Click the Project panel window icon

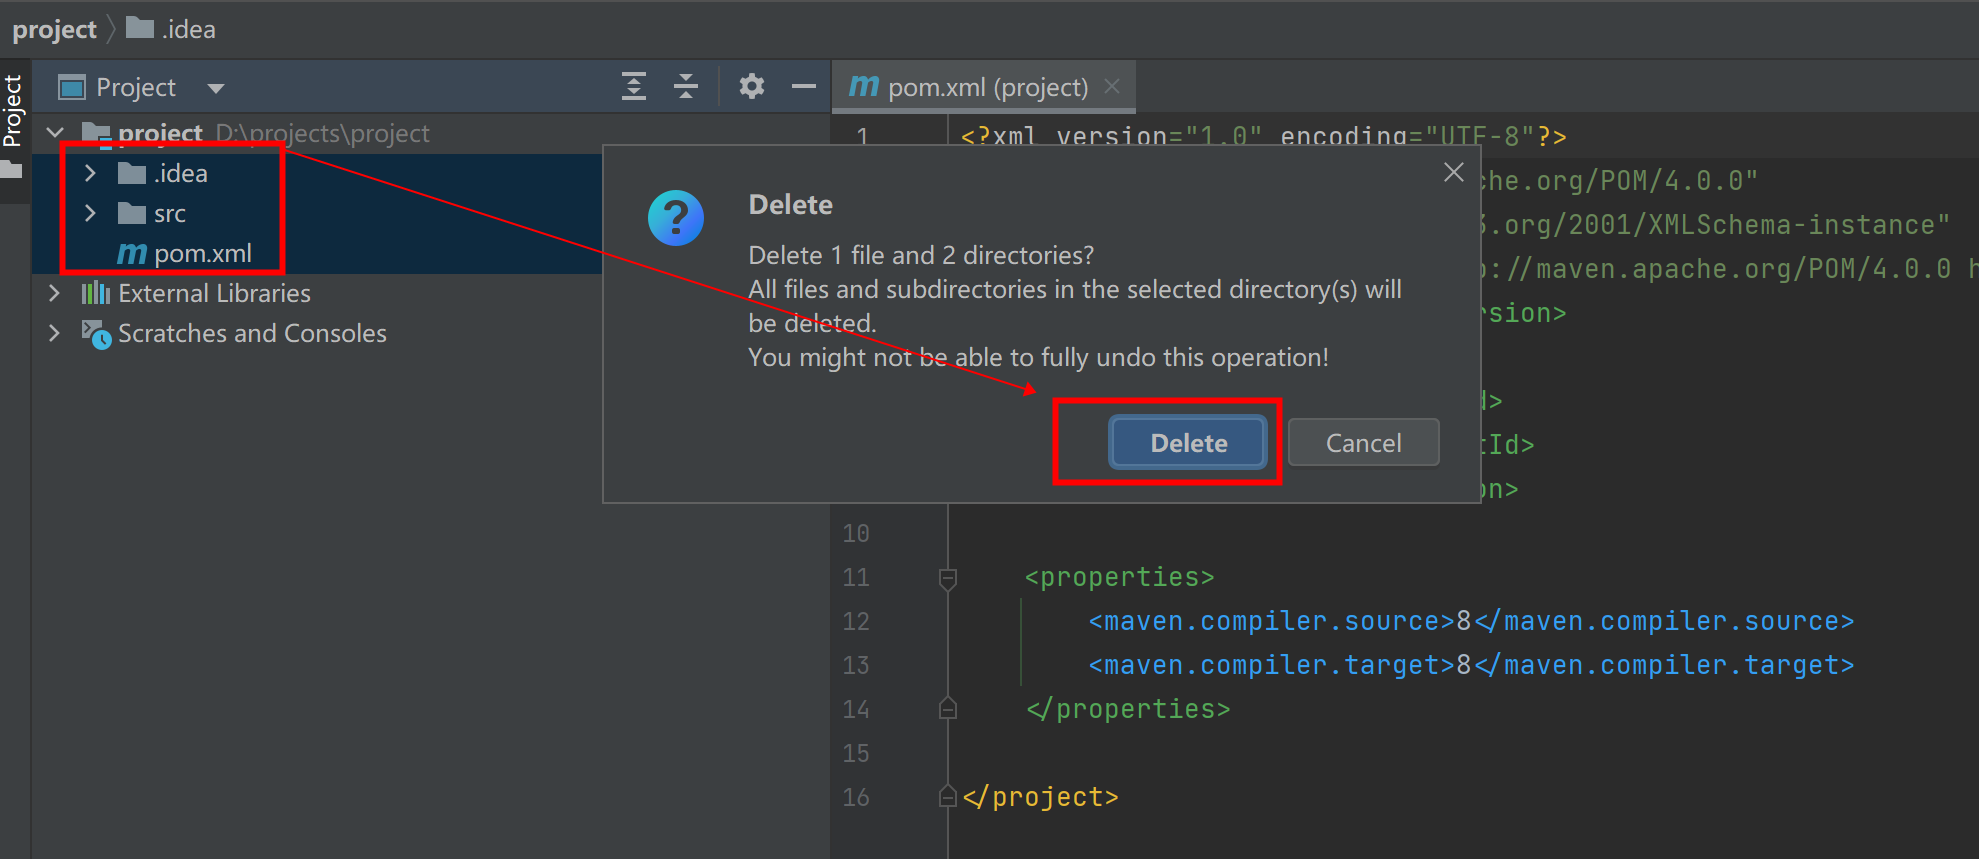pos(72,88)
